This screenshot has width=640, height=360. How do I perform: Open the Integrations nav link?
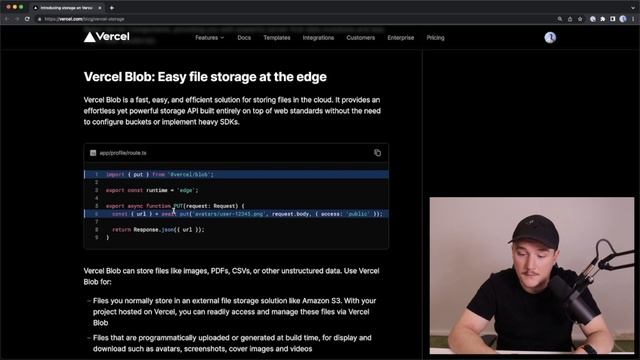pyautogui.click(x=318, y=38)
